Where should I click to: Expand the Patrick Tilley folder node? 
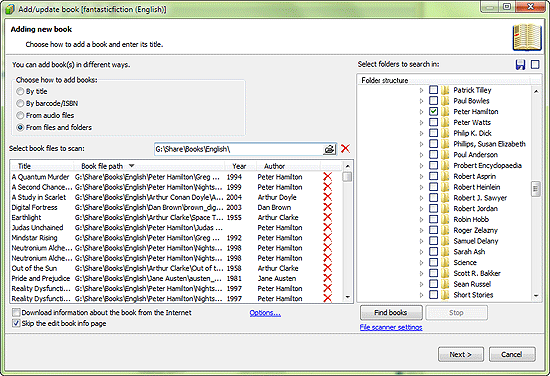click(x=421, y=90)
